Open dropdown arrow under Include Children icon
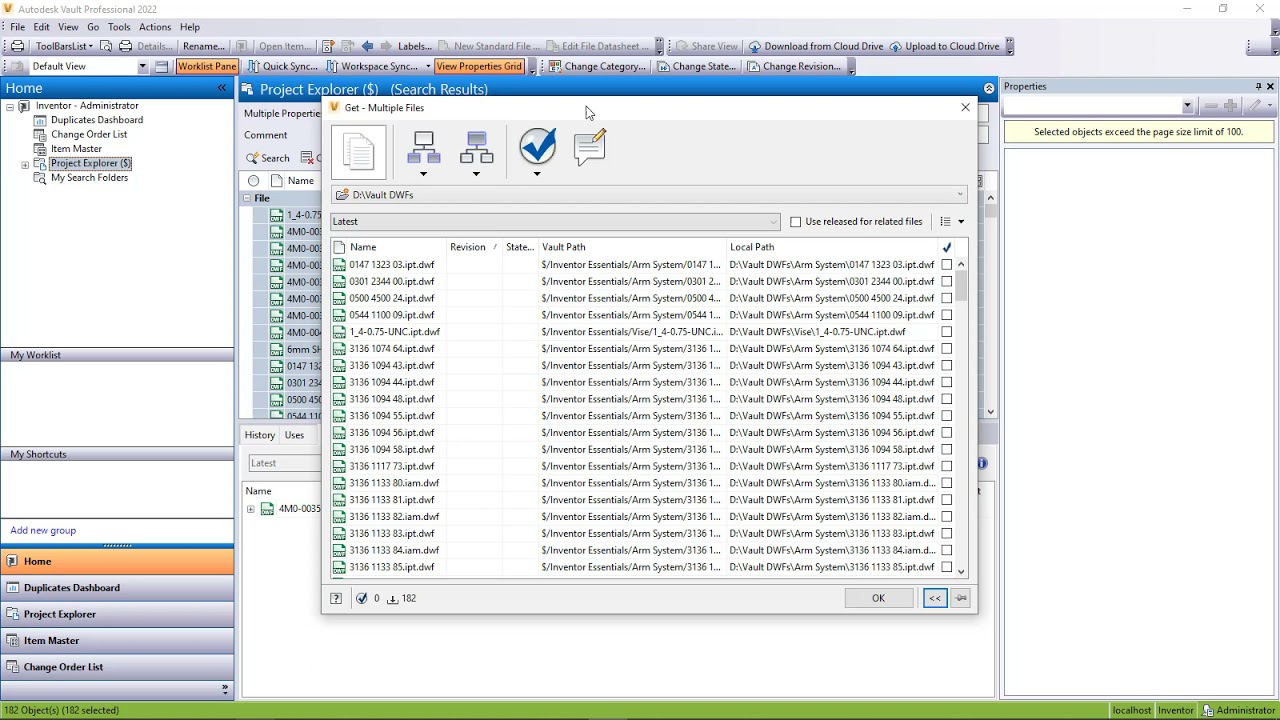Screen dimensions: 1280x720 tap(424, 174)
